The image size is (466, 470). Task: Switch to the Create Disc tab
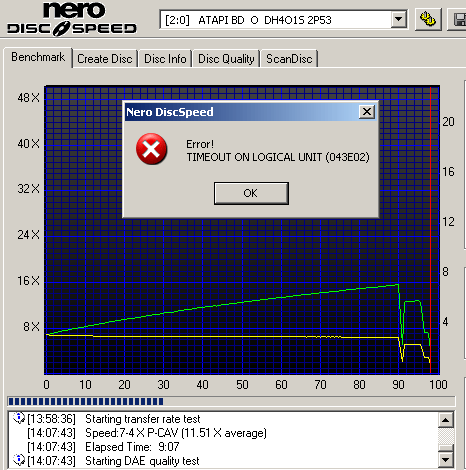click(x=105, y=59)
